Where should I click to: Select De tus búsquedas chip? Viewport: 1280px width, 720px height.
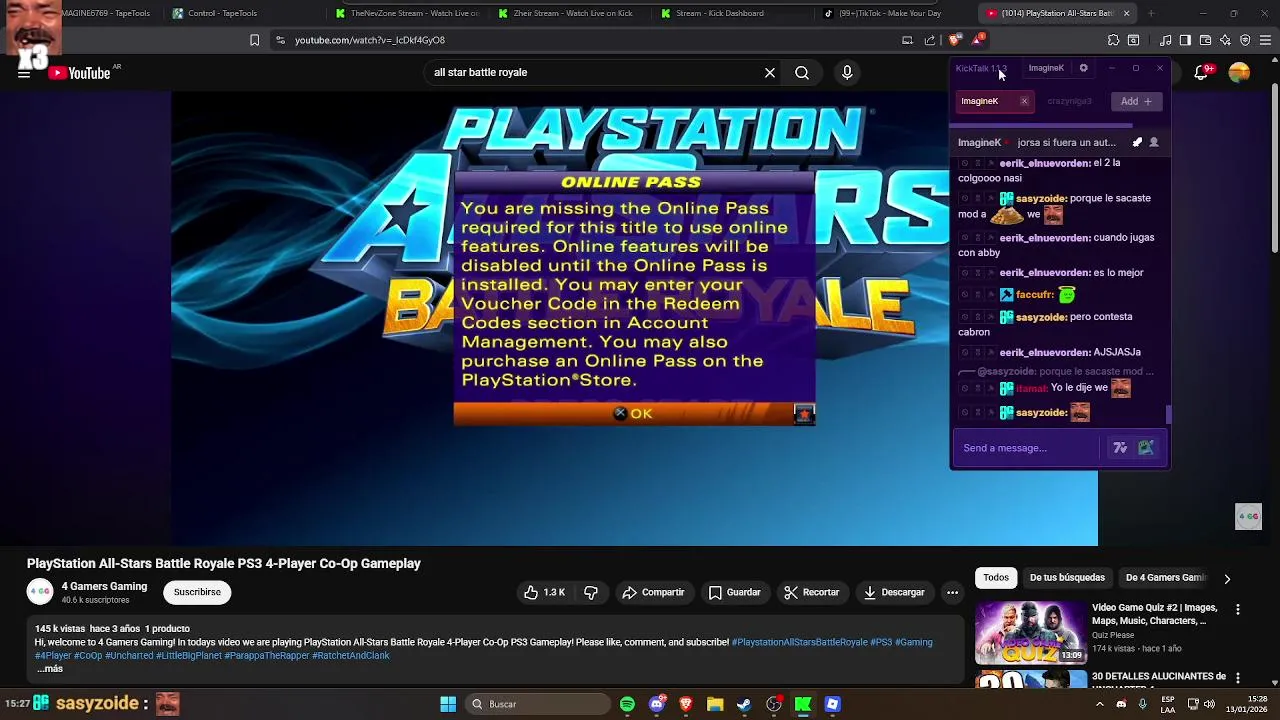coord(1067,578)
